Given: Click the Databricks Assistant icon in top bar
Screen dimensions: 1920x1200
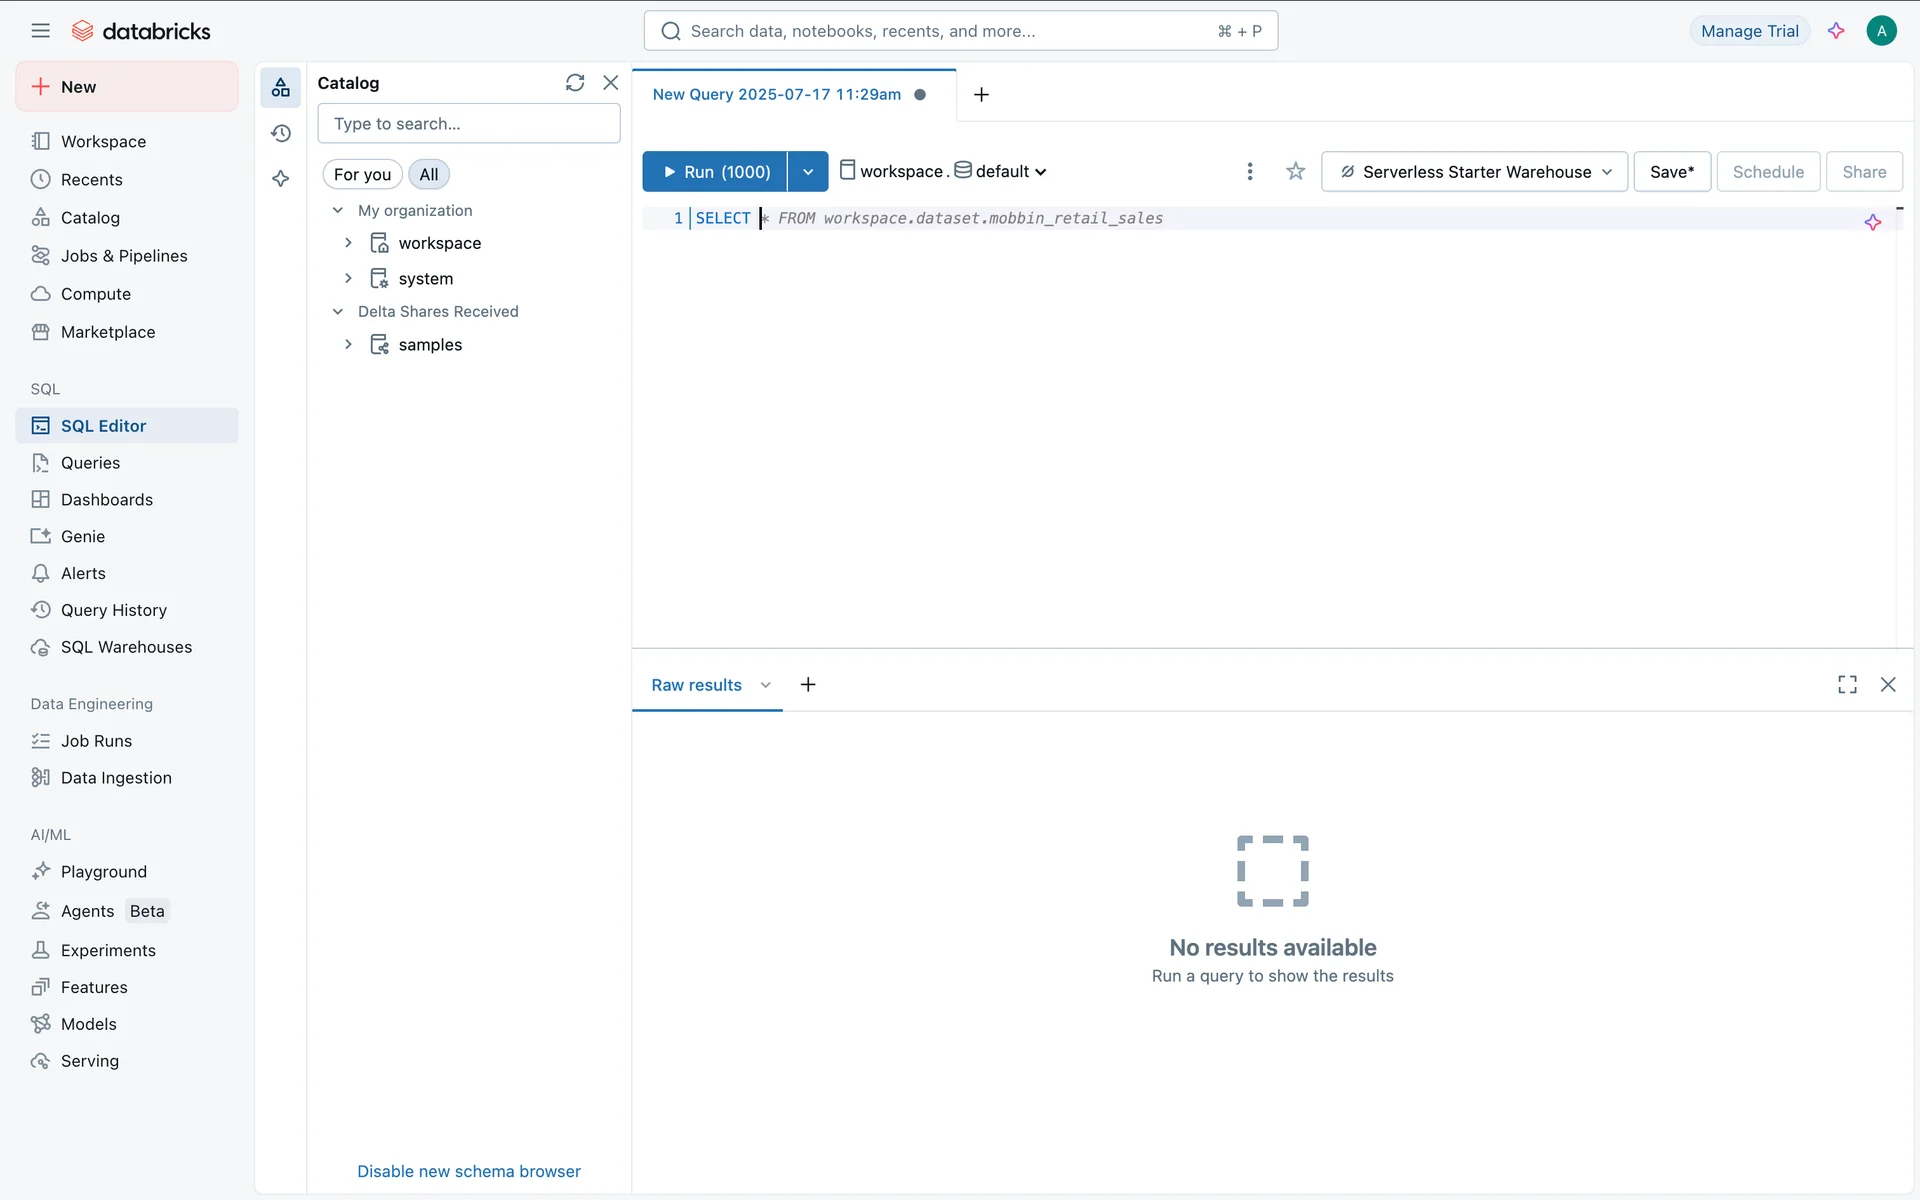Looking at the screenshot, I should click(1836, 31).
